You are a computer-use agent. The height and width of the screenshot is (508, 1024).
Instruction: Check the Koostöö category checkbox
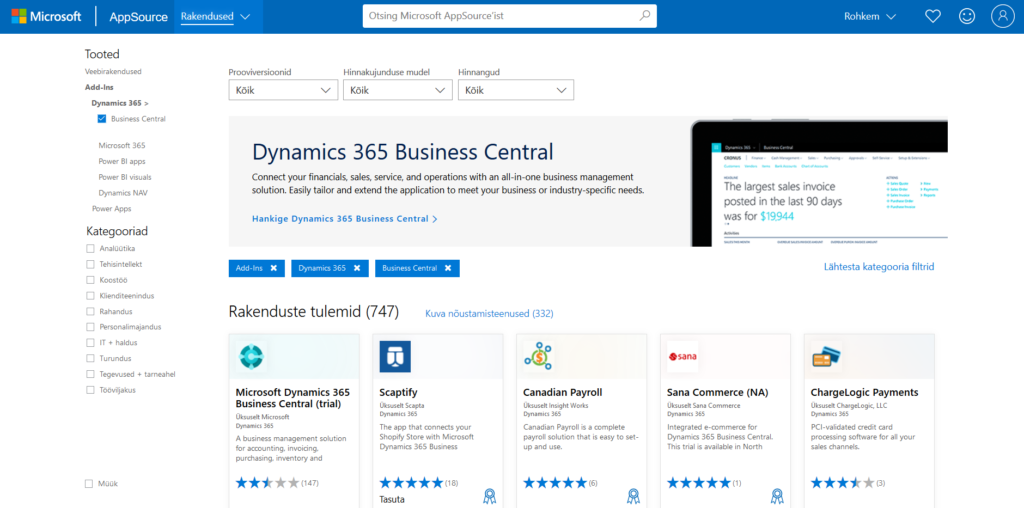(90, 280)
